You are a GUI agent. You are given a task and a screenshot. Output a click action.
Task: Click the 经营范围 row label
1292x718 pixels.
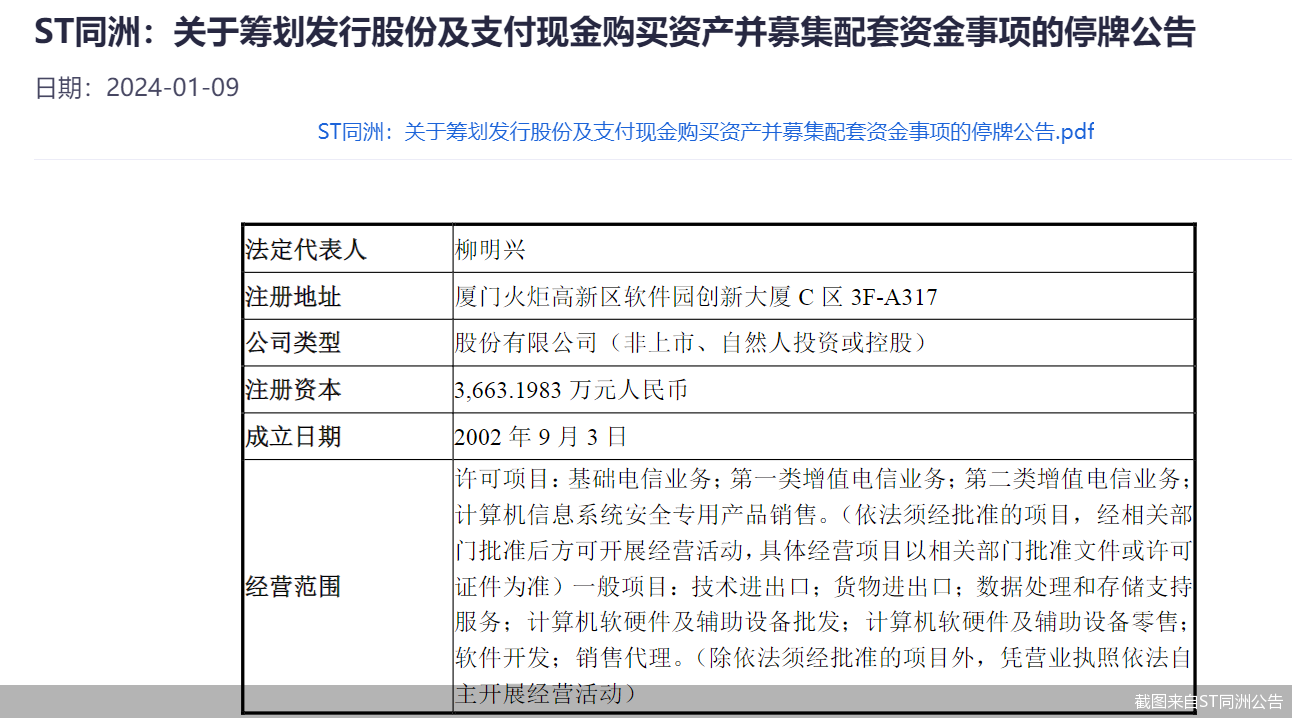click(x=294, y=586)
